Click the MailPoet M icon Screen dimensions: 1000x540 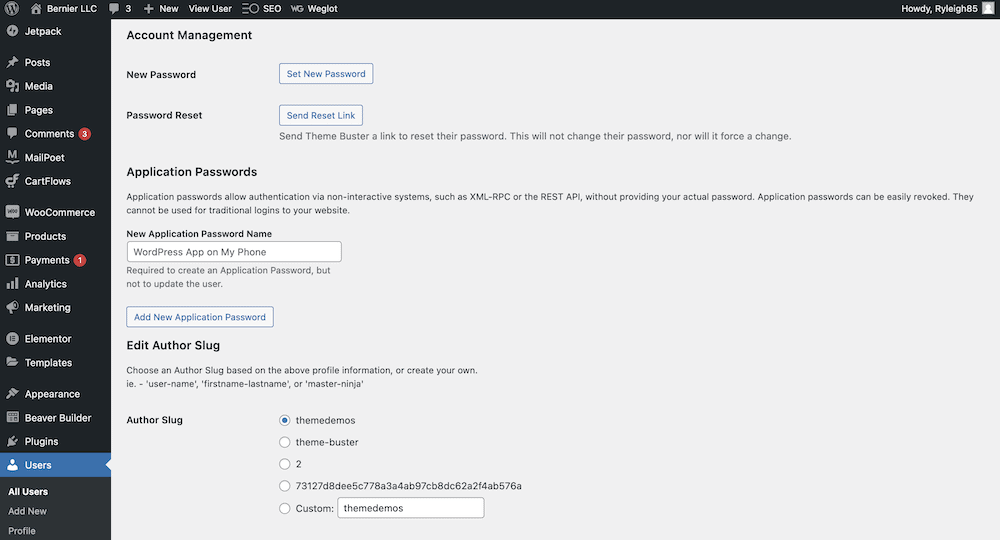12,157
